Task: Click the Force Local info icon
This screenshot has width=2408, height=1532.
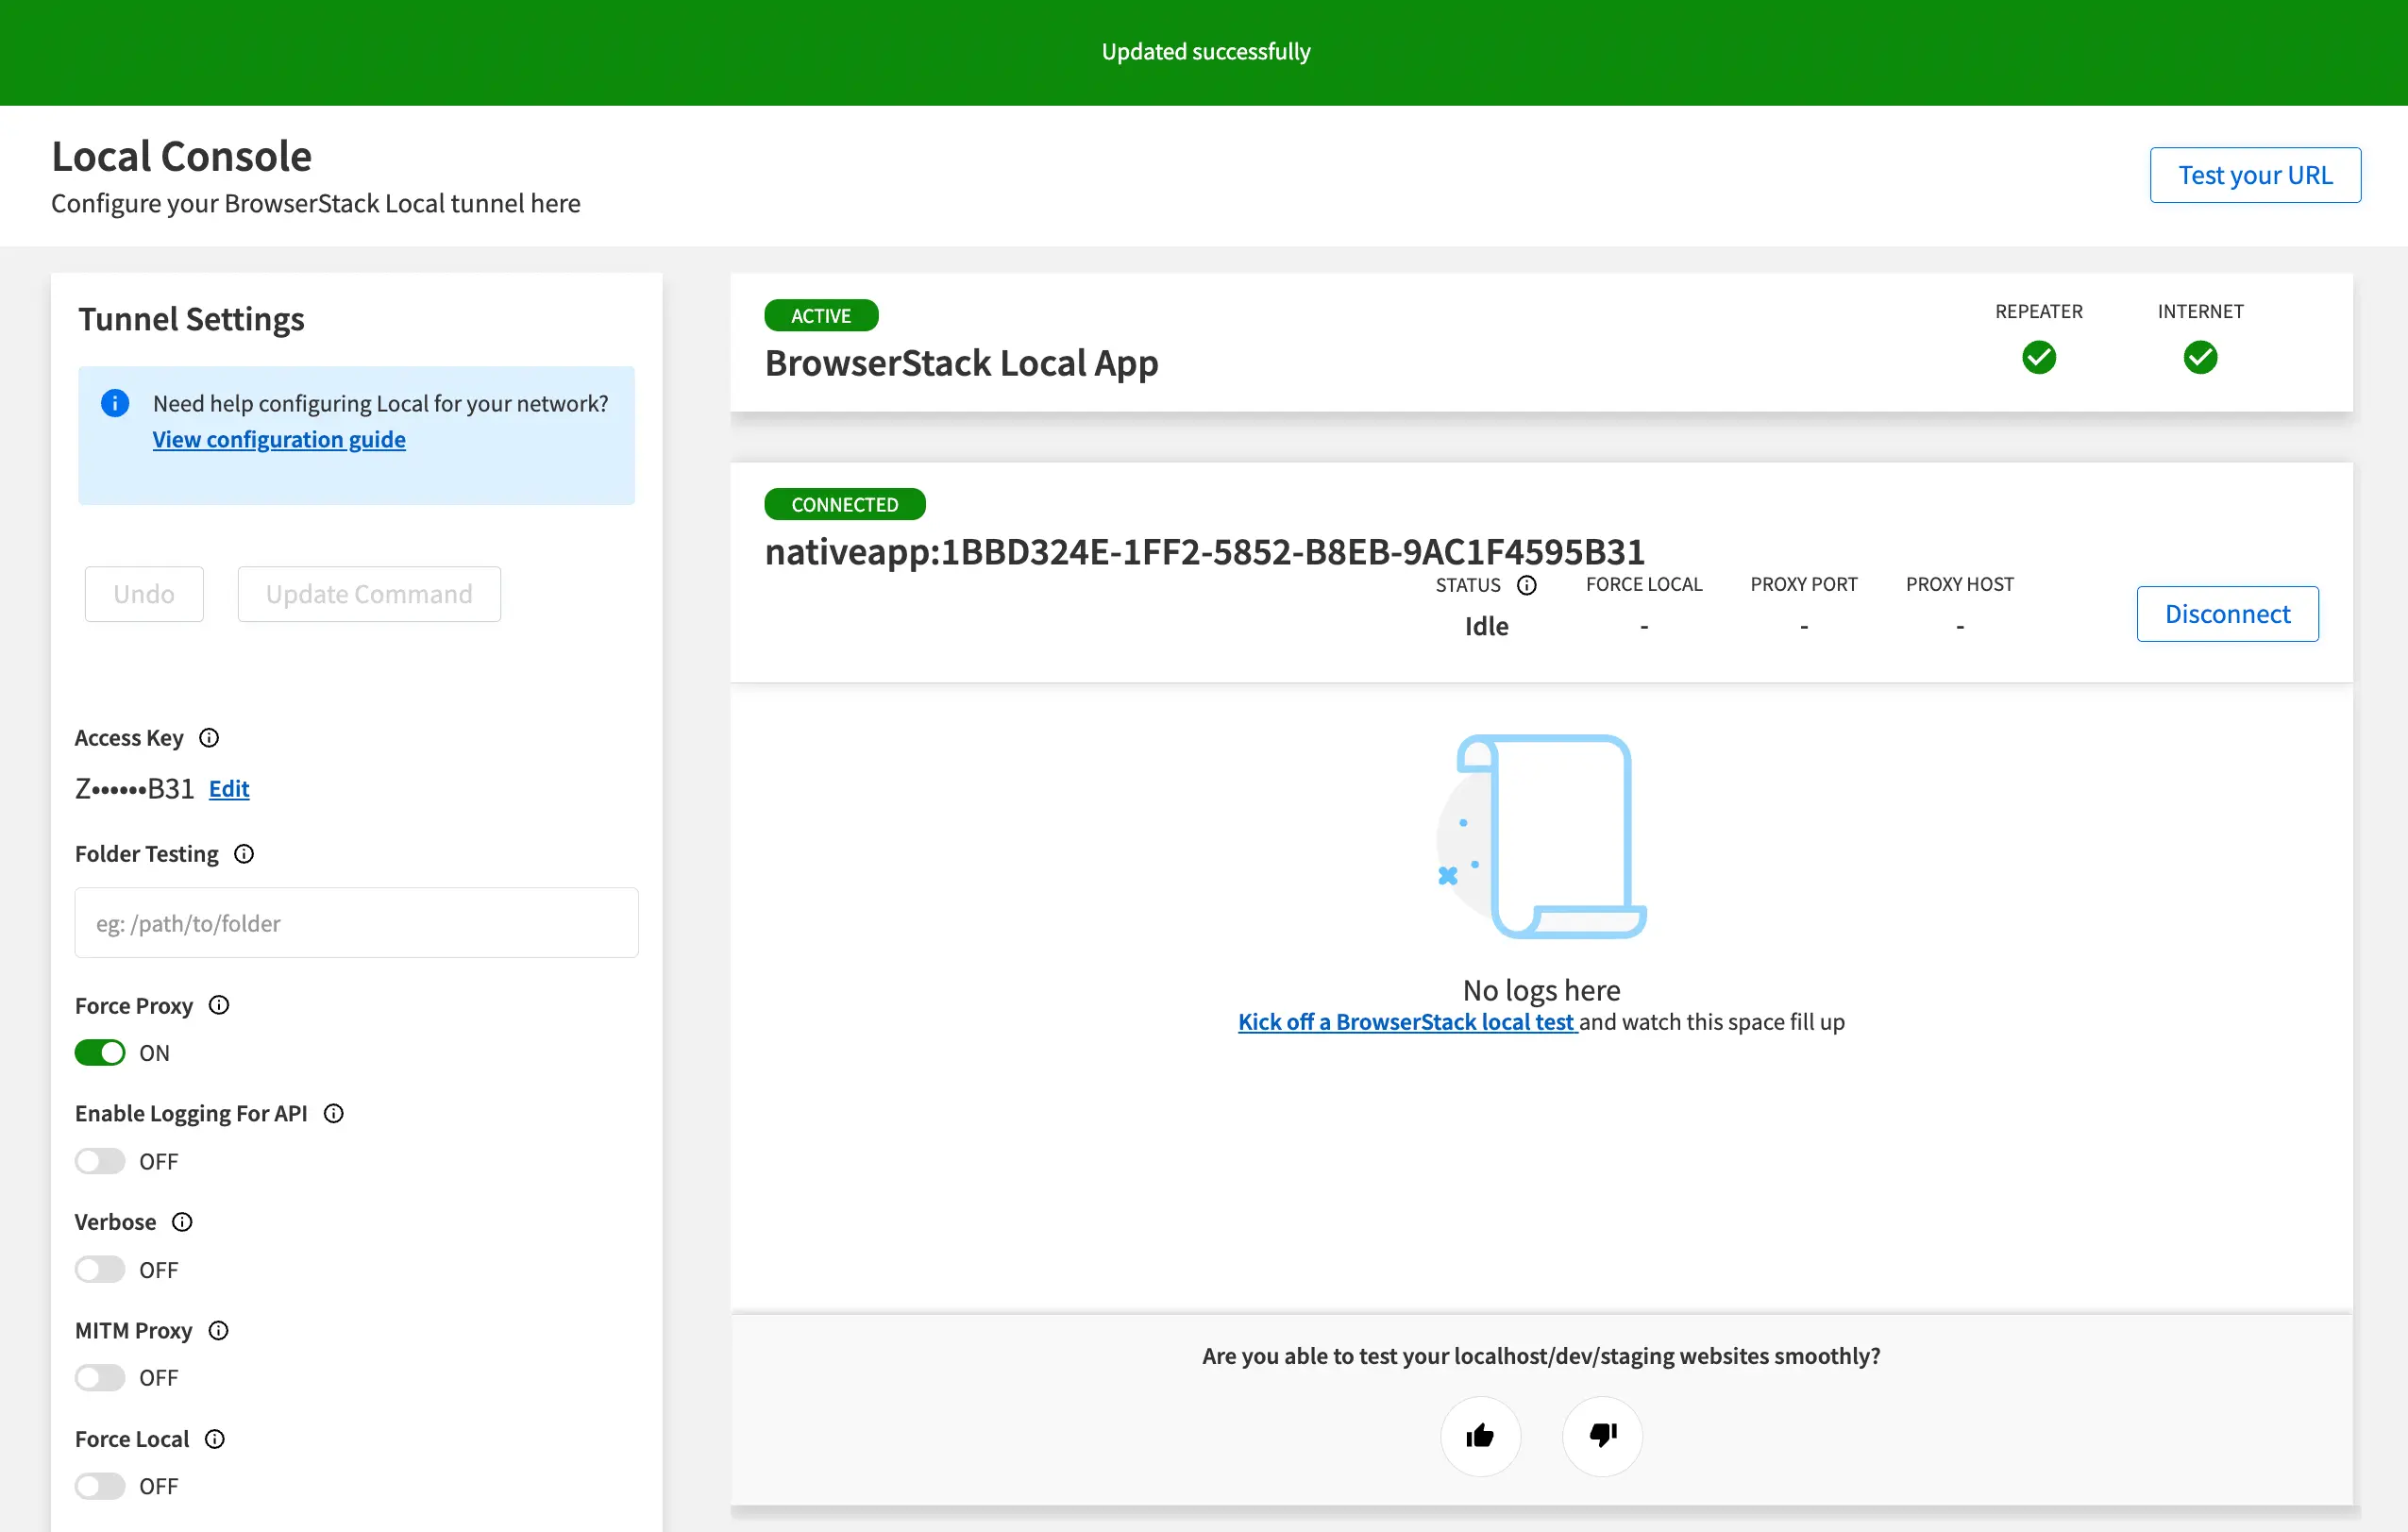Action: 215,1439
